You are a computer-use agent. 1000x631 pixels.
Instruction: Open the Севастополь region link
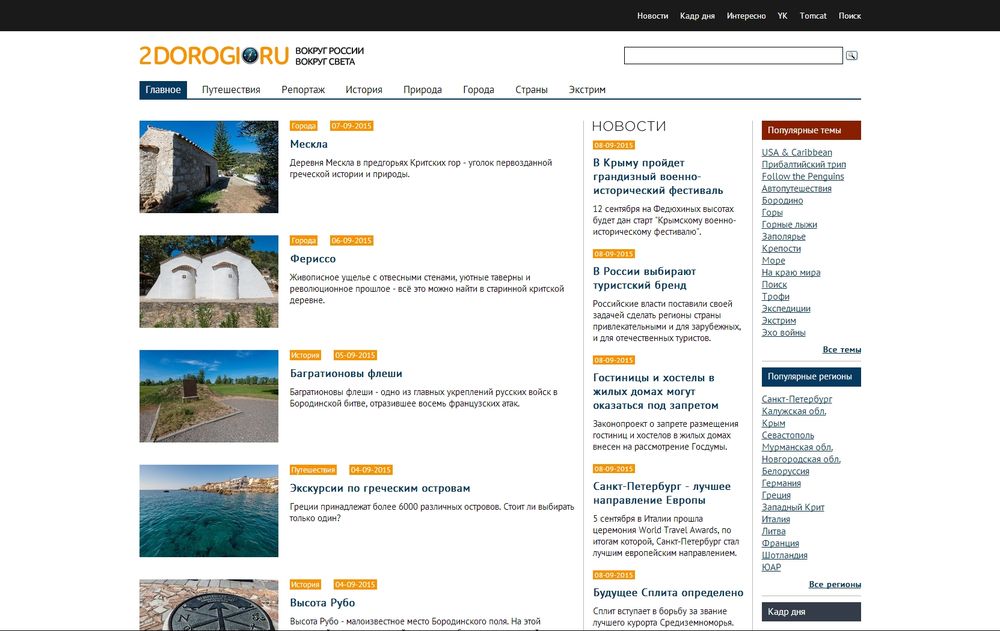click(x=788, y=436)
